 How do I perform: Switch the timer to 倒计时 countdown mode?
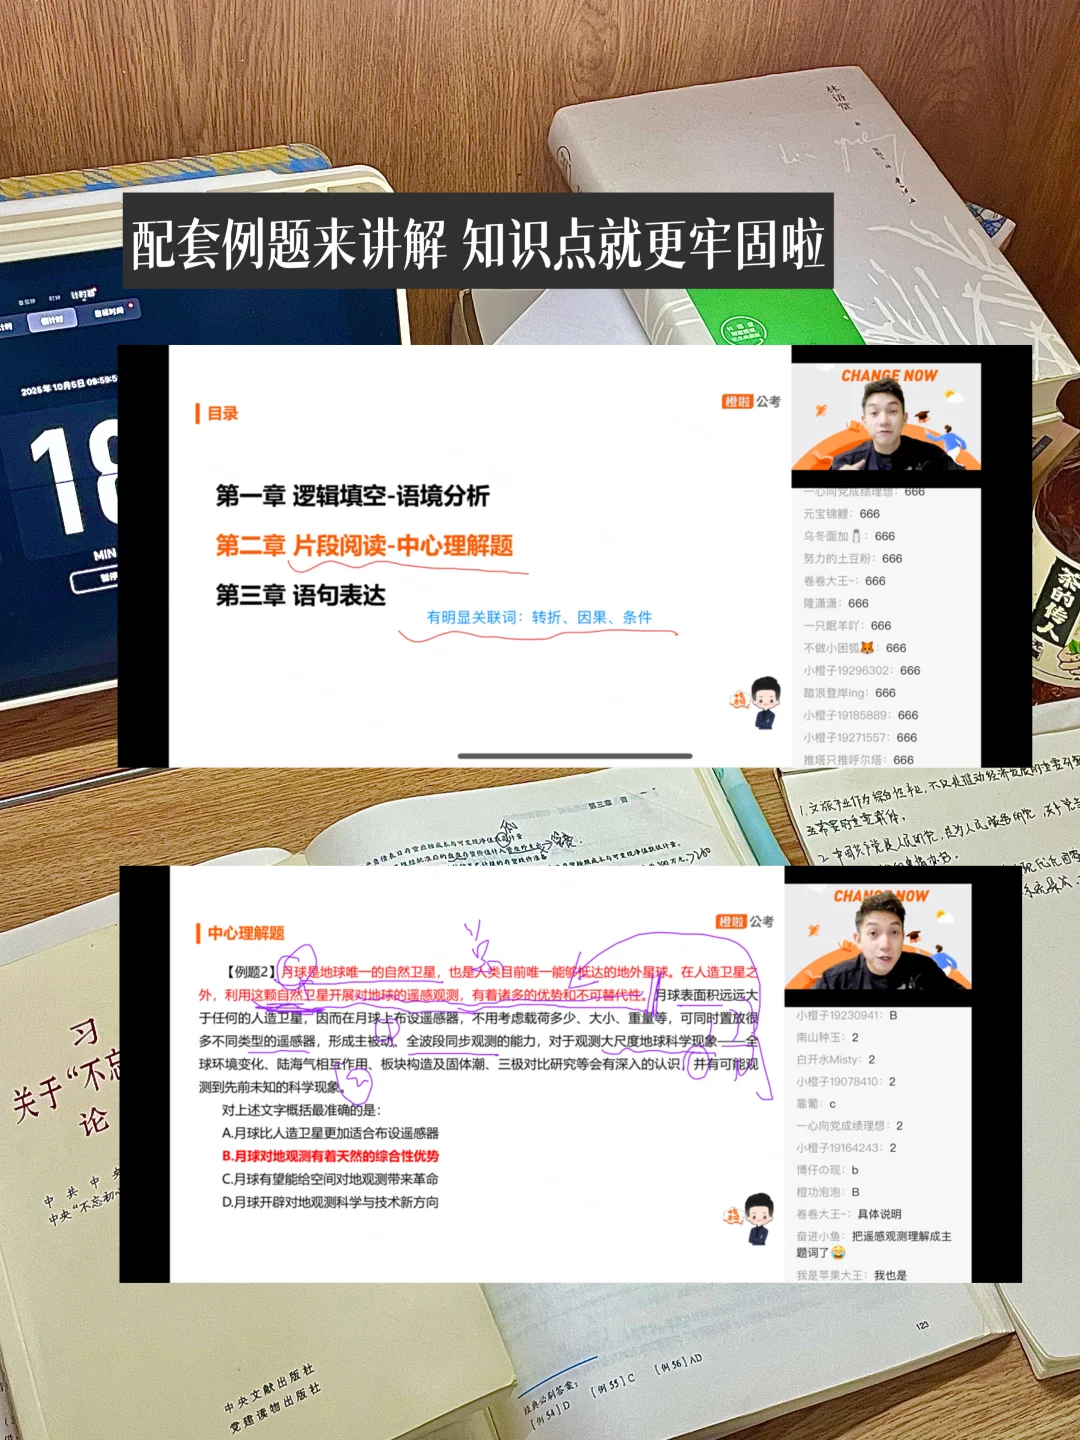54,320
